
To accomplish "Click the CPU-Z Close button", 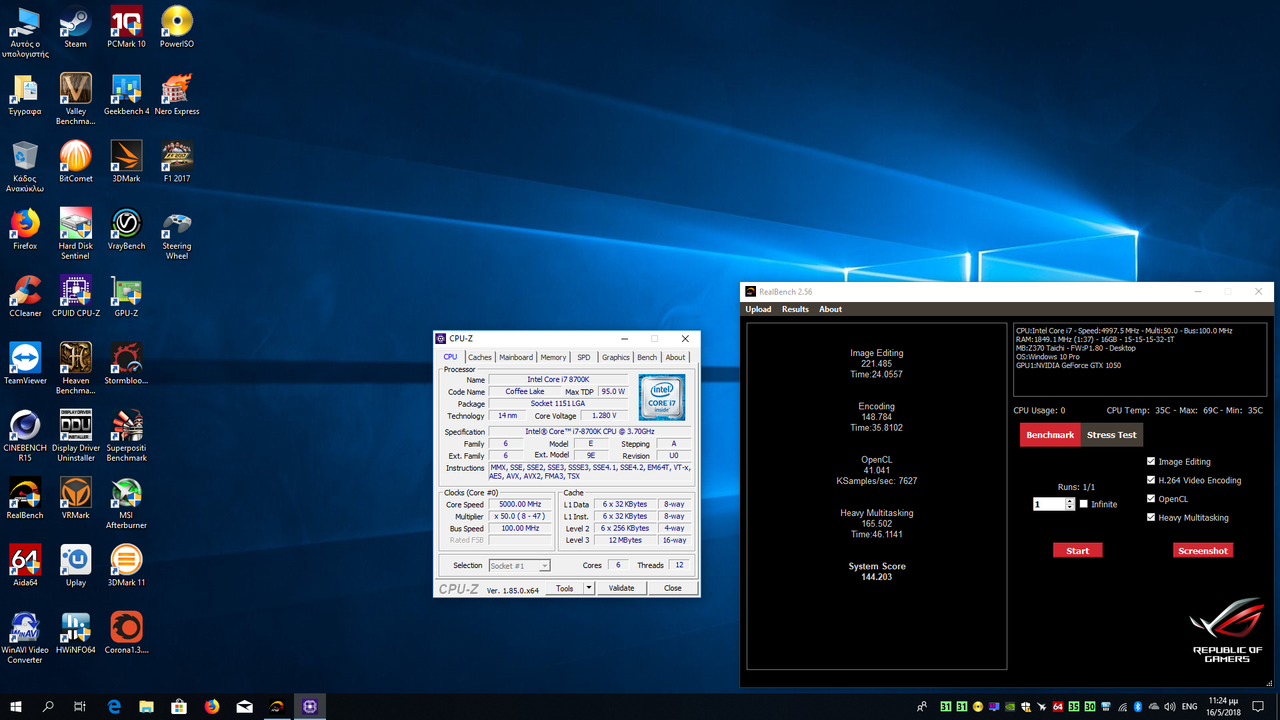I will click(673, 588).
